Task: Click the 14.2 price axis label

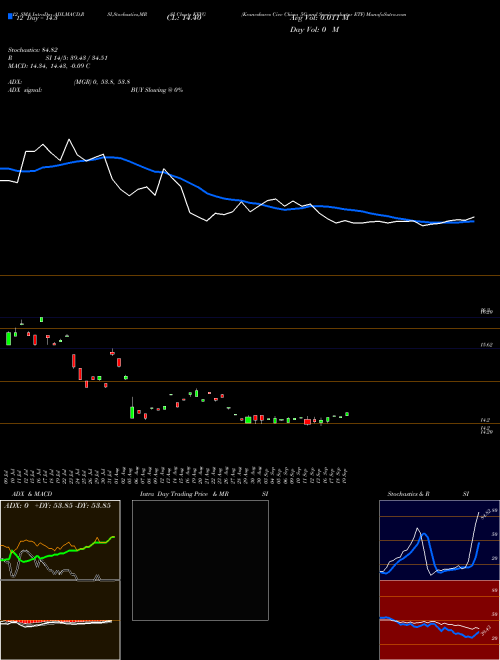Action: click(x=485, y=420)
